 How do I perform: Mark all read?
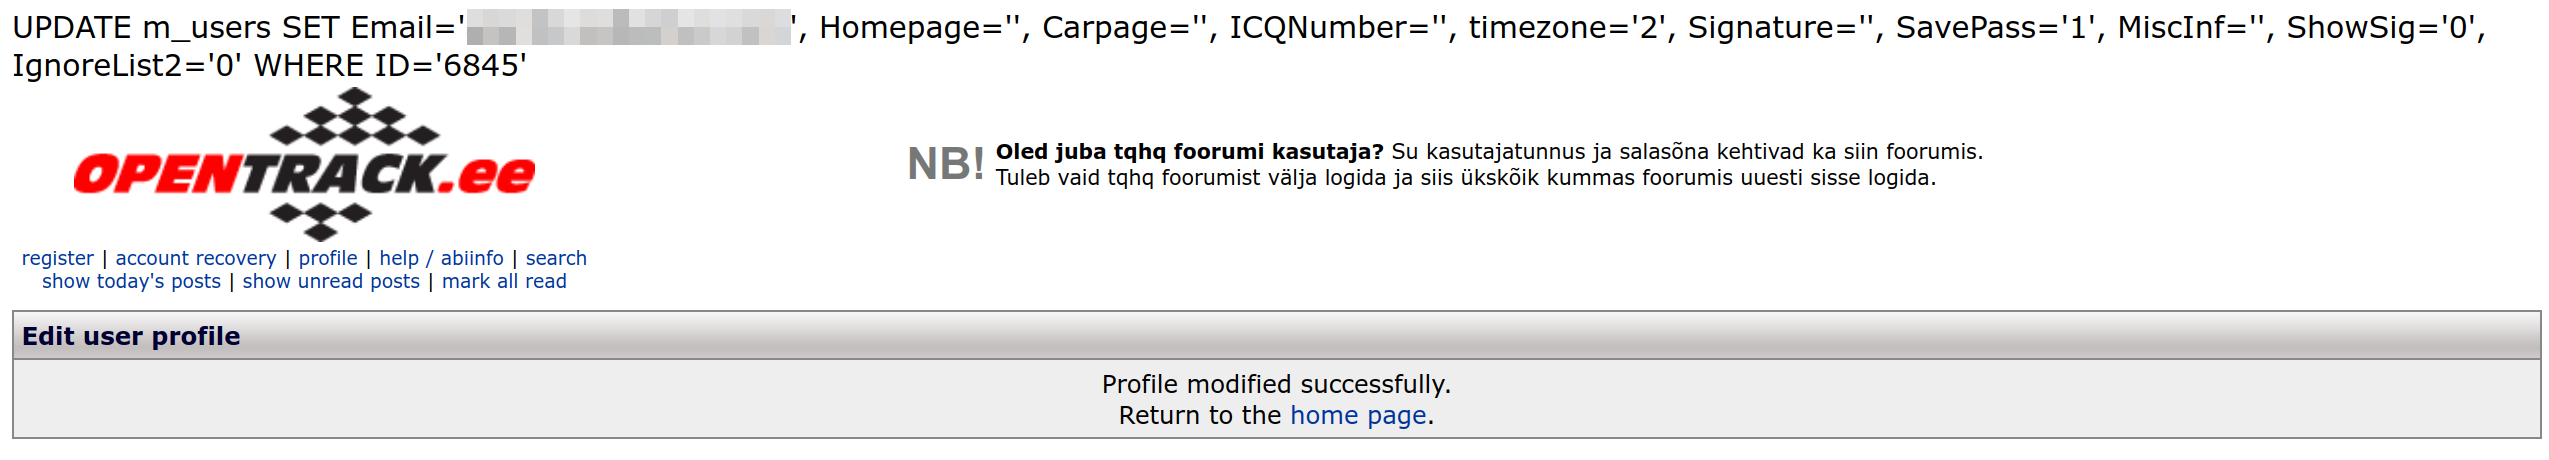coord(504,281)
